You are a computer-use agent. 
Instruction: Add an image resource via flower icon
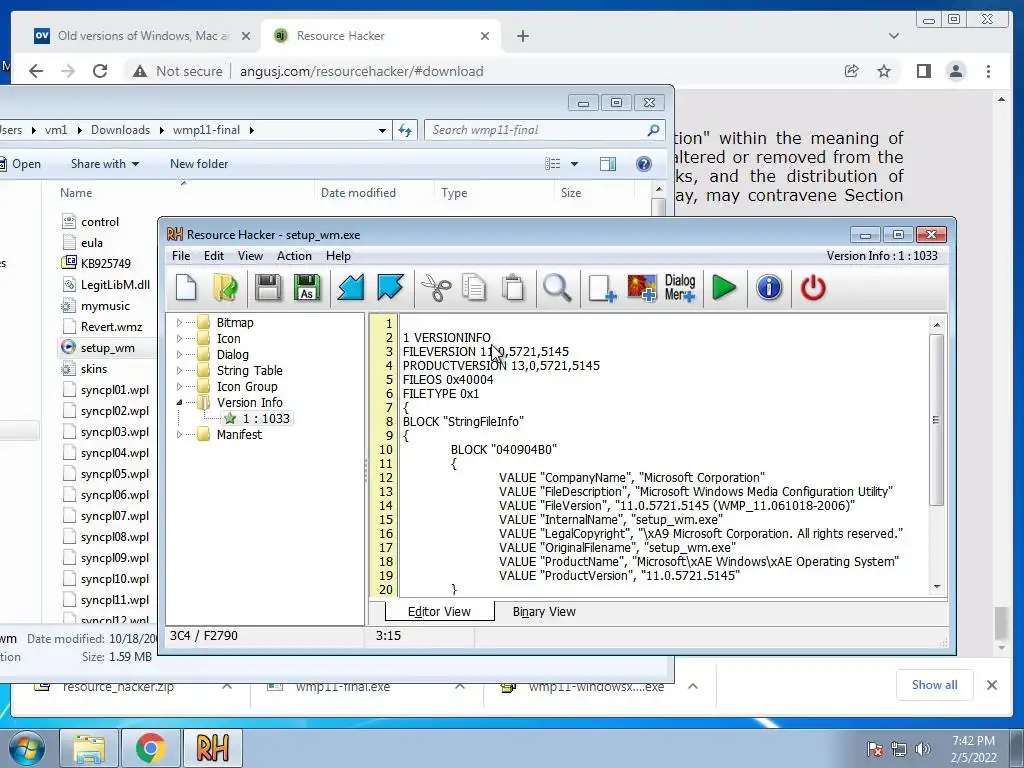coord(641,288)
